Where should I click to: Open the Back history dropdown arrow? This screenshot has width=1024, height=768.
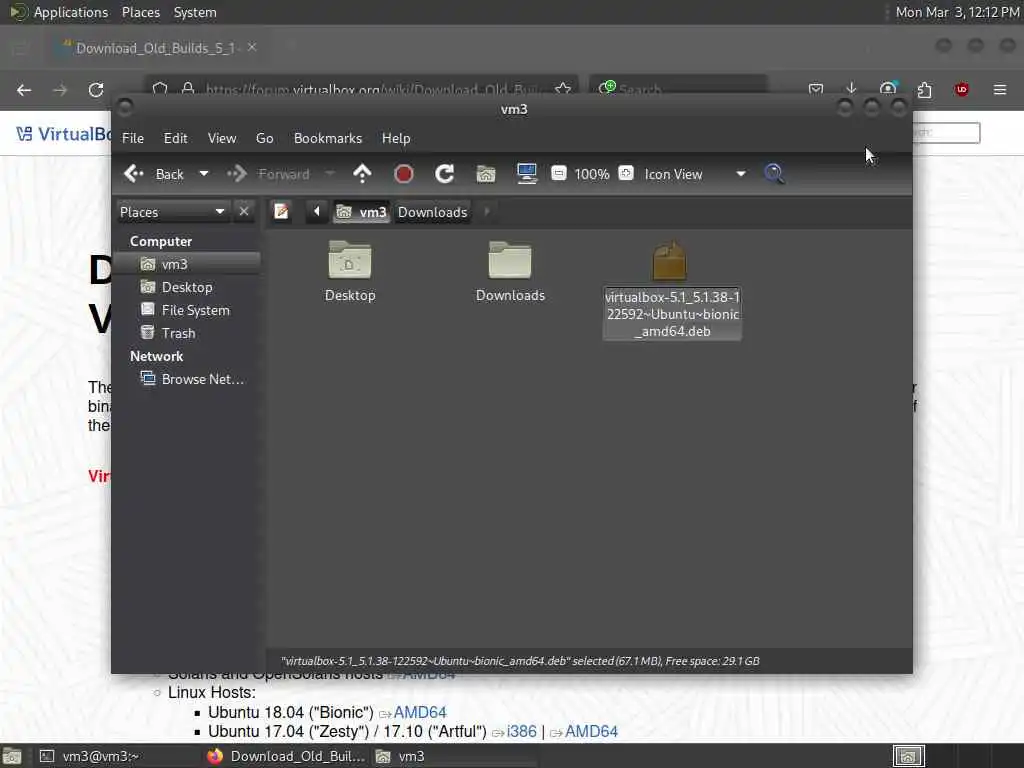coord(204,174)
